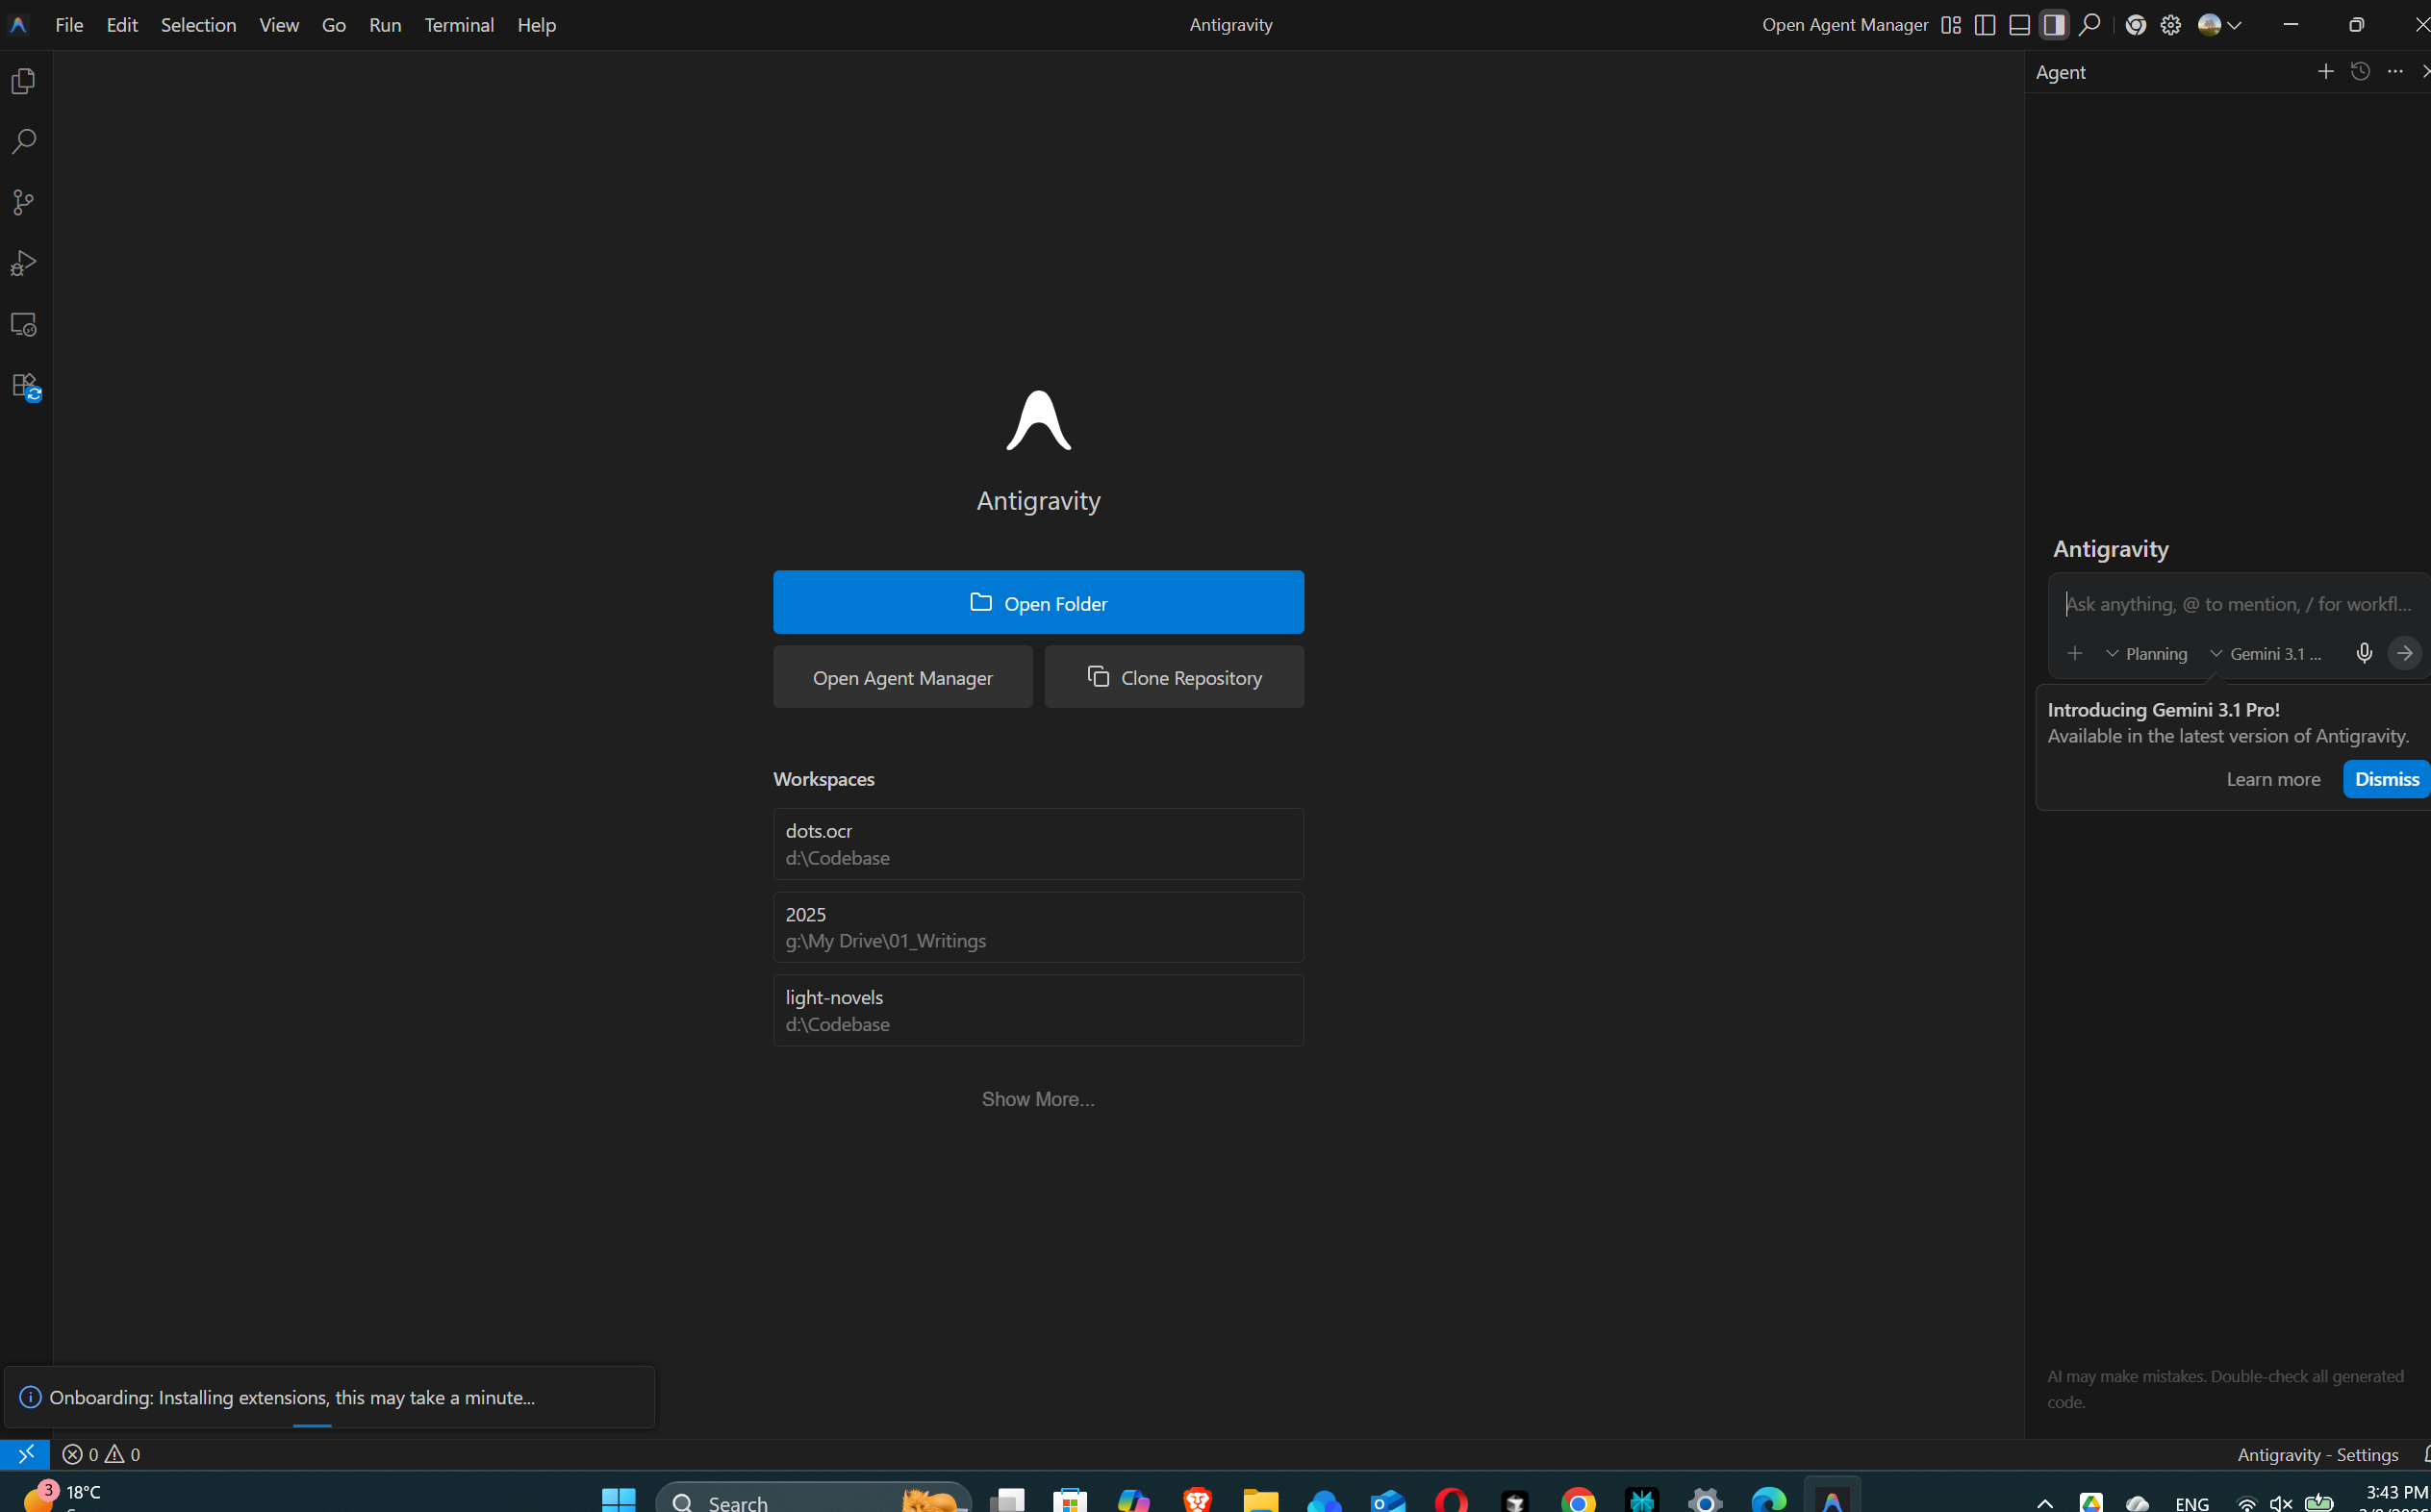Toggle the agent secondary side bar
This screenshot has width=2431, height=1512.
pyautogui.click(x=2054, y=25)
